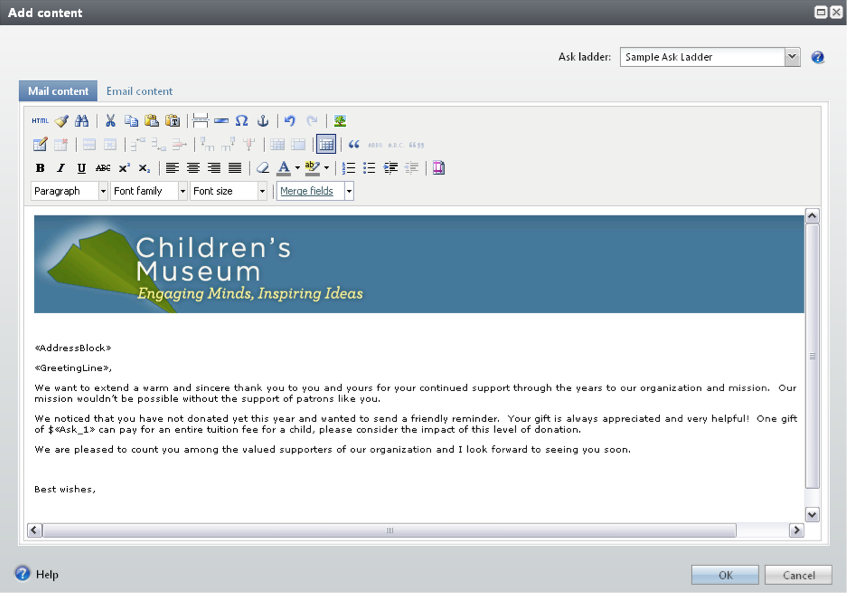Click the table row properties icon
This screenshot has width=848, height=596.
coord(89,144)
